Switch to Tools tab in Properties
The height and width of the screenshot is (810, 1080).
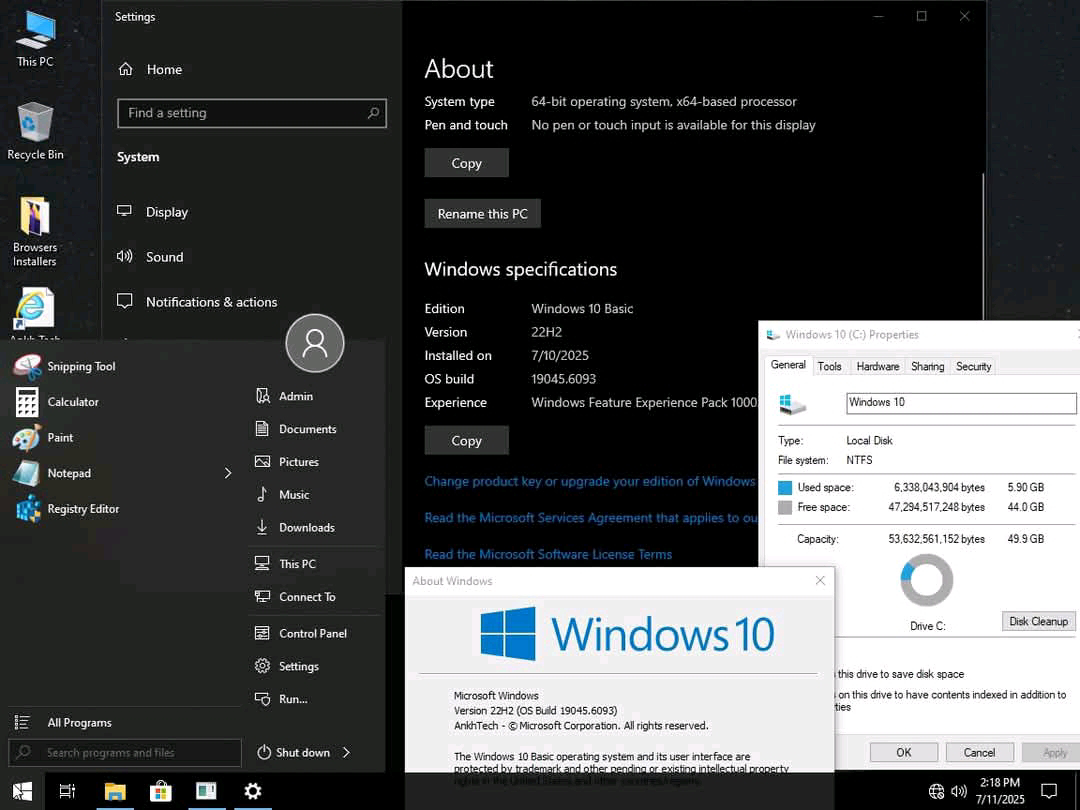[x=829, y=366]
